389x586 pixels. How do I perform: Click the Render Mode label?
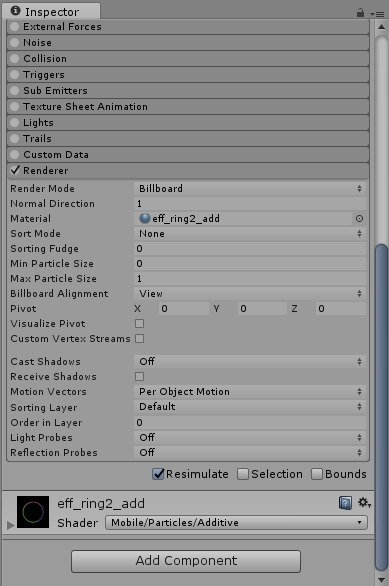click(42, 188)
